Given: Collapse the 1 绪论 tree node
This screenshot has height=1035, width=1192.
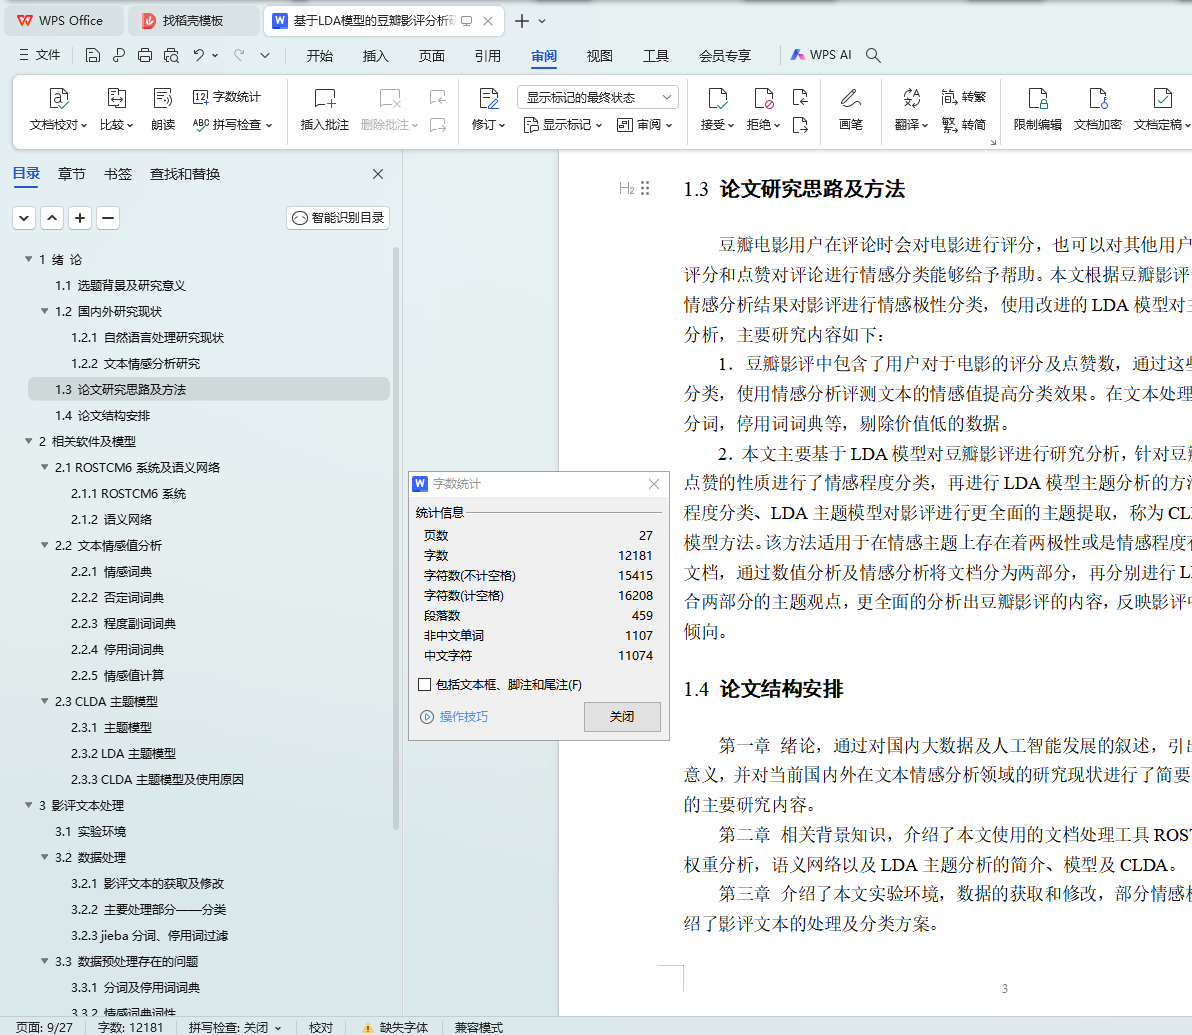Looking at the screenshot, I should (28, 259).
